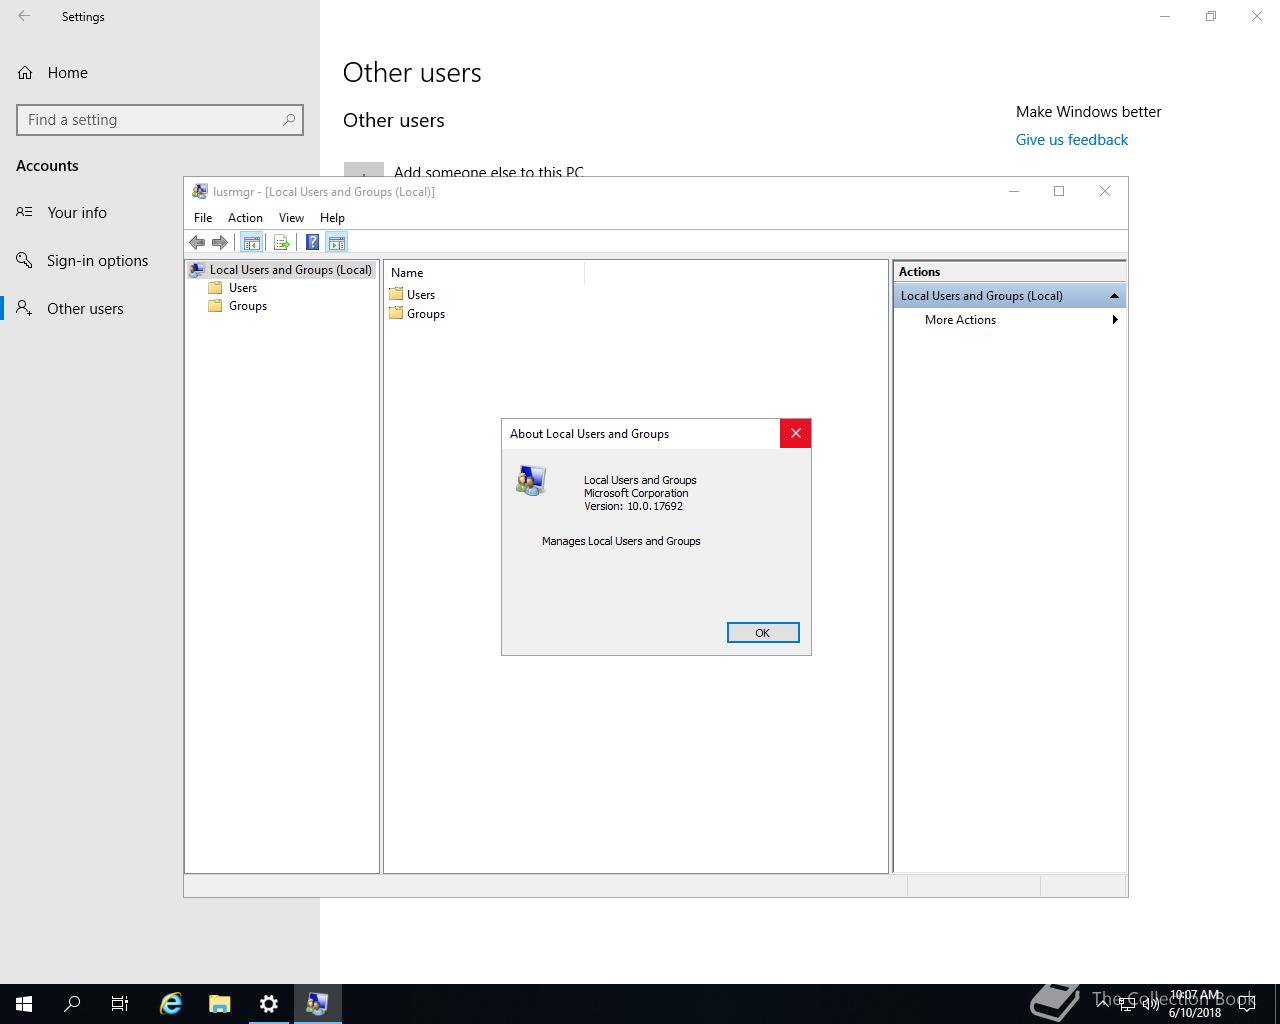Screen dimensions: 1280x1024
Task: Maximize the lusrmgr window
Action: click(x=1059, y=191)
